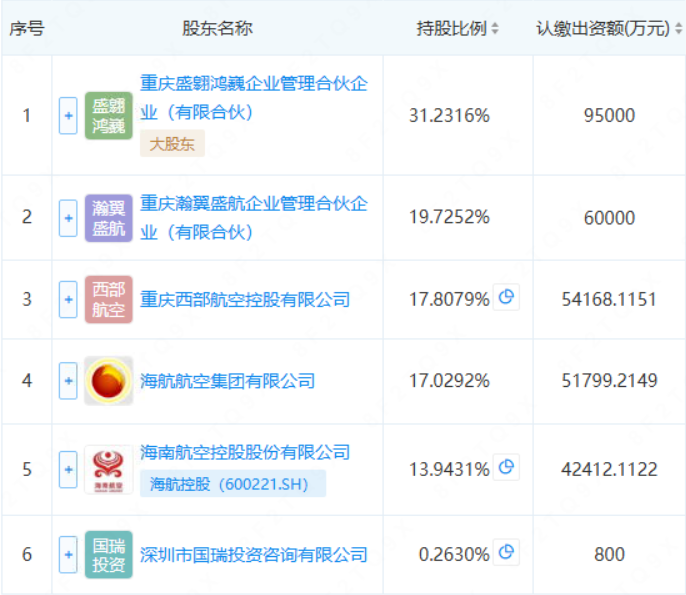Click the 国瑞投资 teal logo icon
The width and height of the screenshot is (686, 595).
point(108,554)
